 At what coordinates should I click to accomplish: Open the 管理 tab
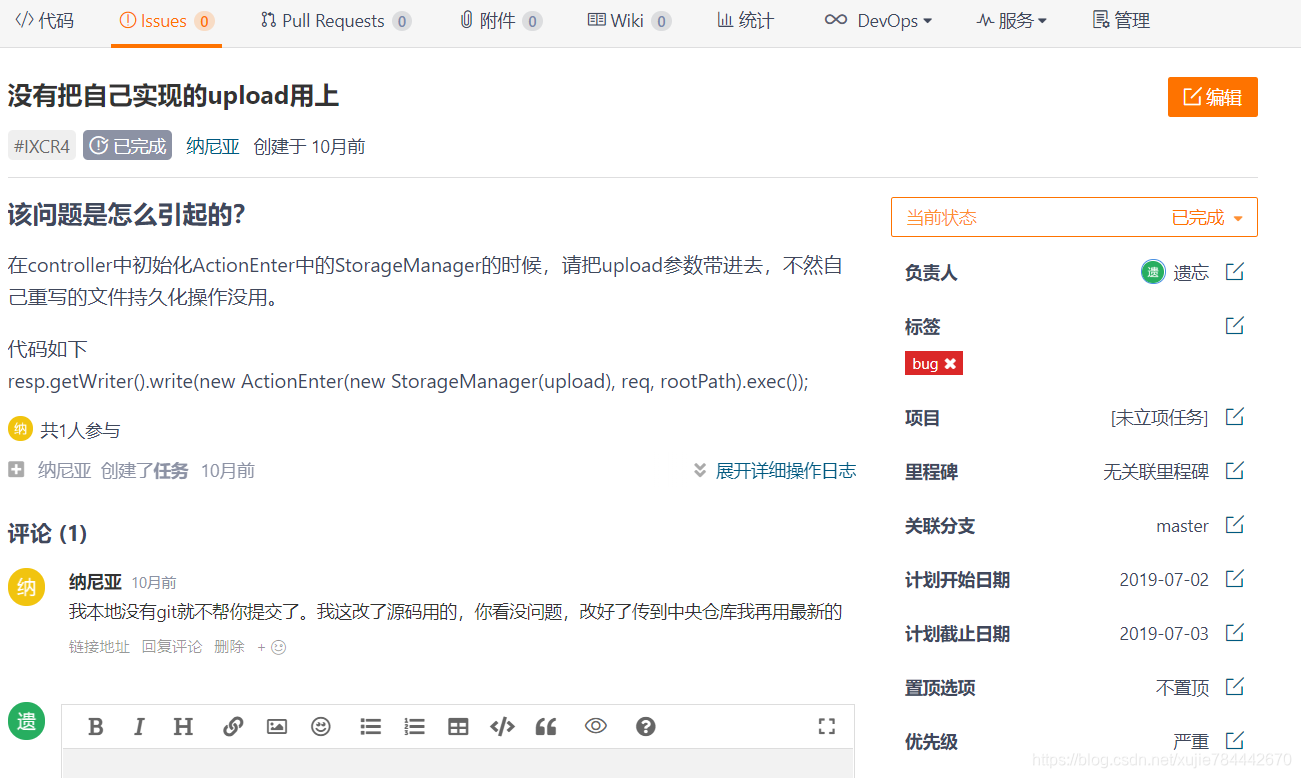[1121, 20]
